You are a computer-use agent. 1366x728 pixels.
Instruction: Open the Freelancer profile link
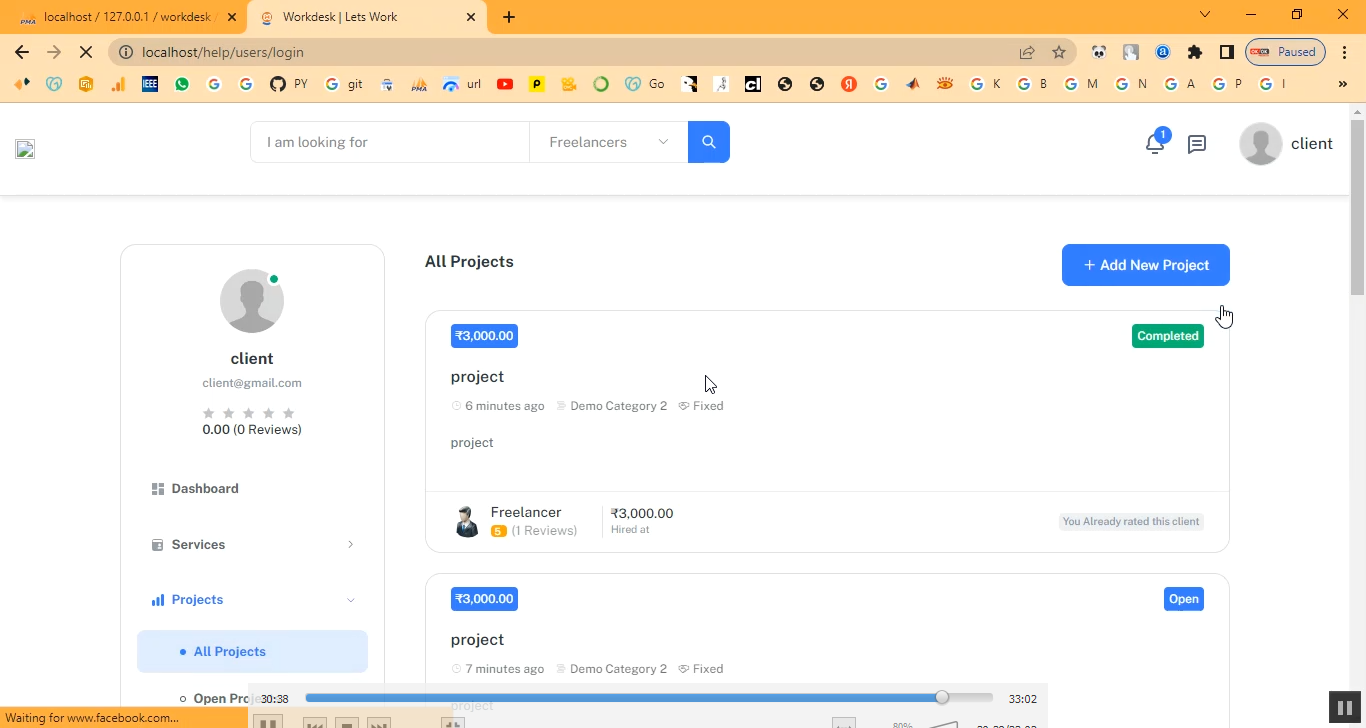point(525,512)
